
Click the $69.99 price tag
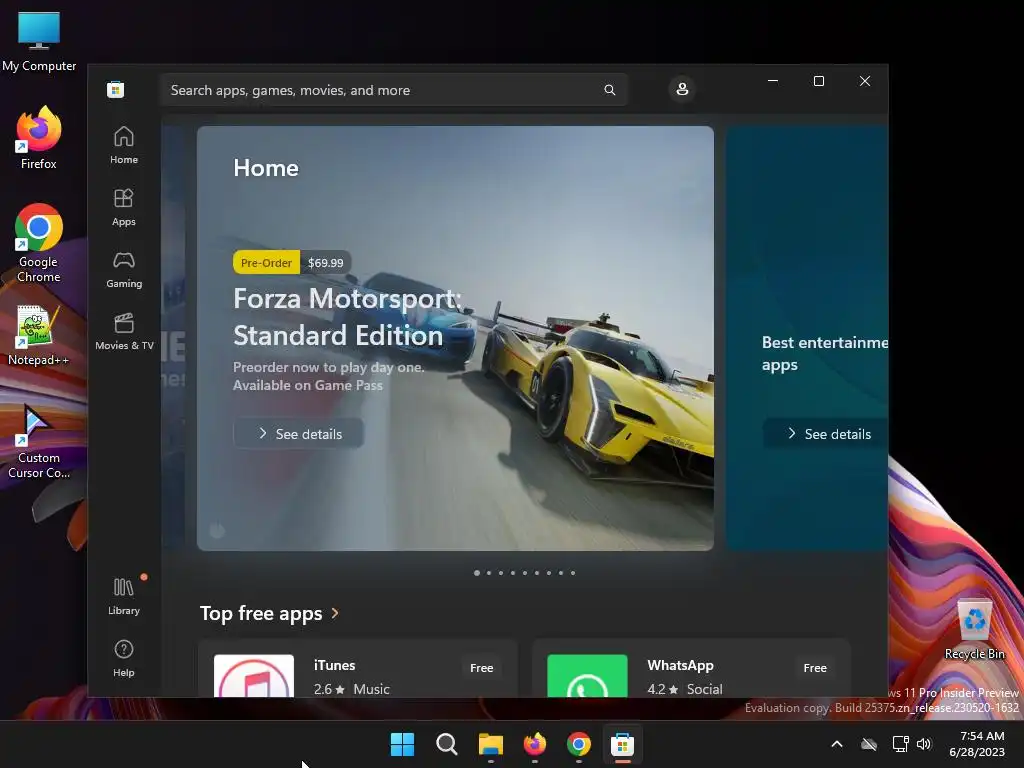tap(326, 263)
